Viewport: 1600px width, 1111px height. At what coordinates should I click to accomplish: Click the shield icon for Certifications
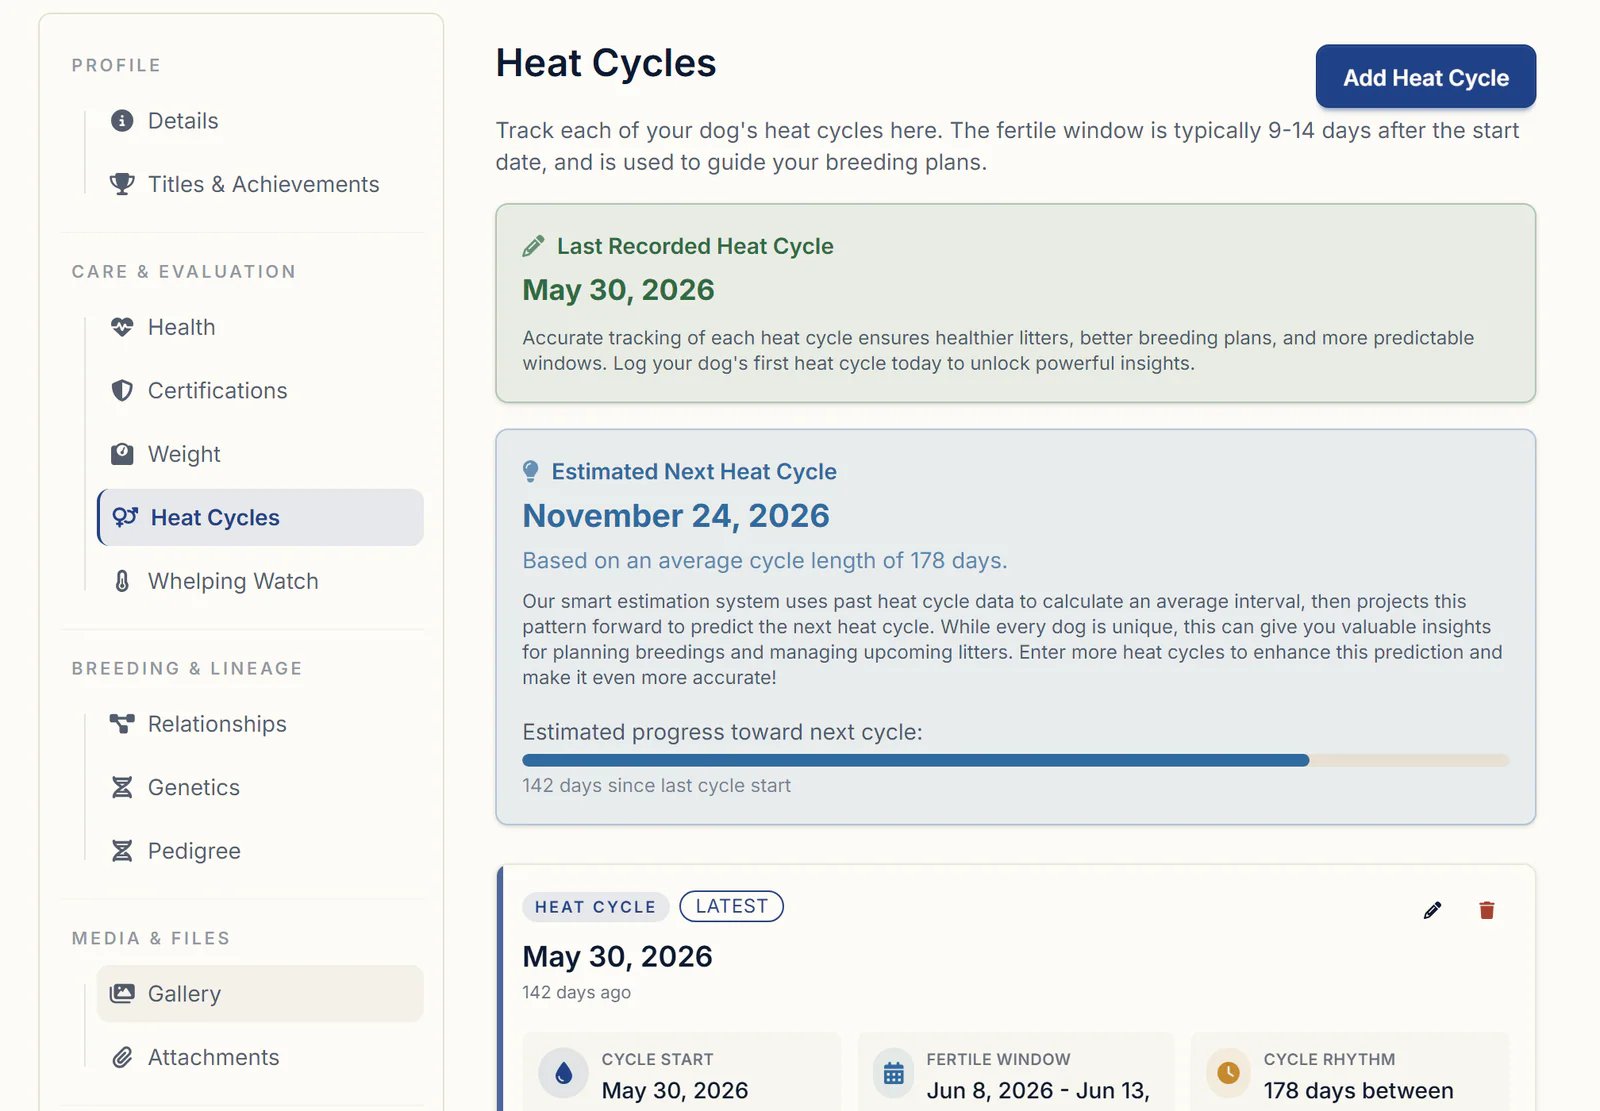pyautogui.click(x=122, y=391)
